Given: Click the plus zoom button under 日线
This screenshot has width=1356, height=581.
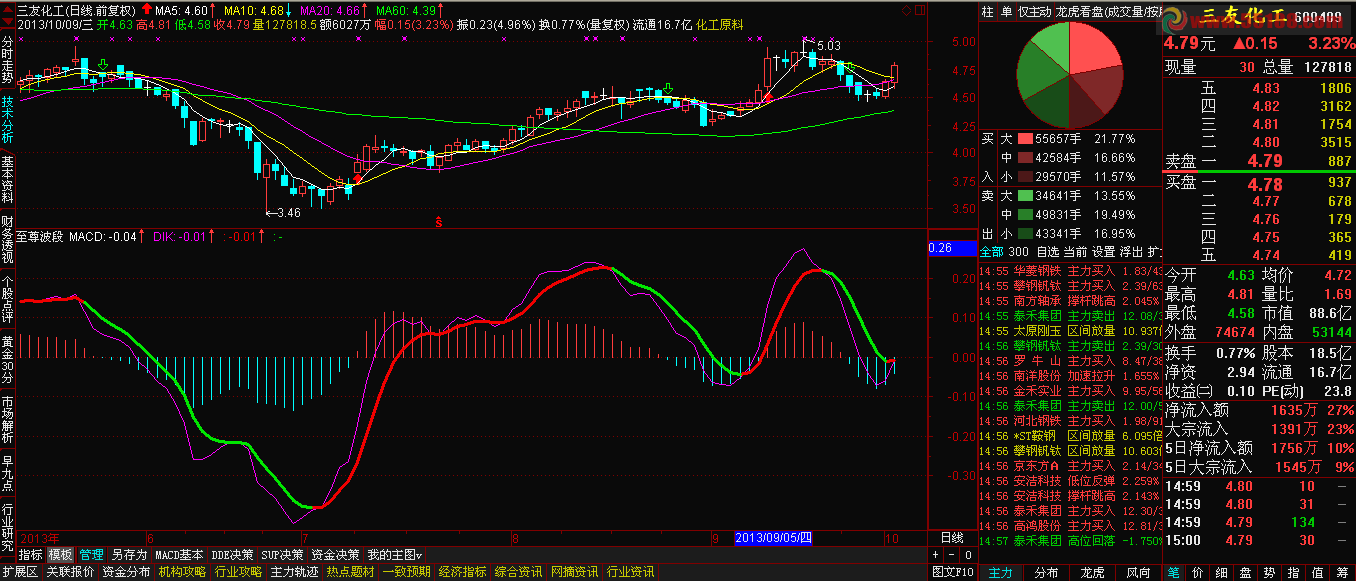Looking at the screenshot, I should pos(936,554).
